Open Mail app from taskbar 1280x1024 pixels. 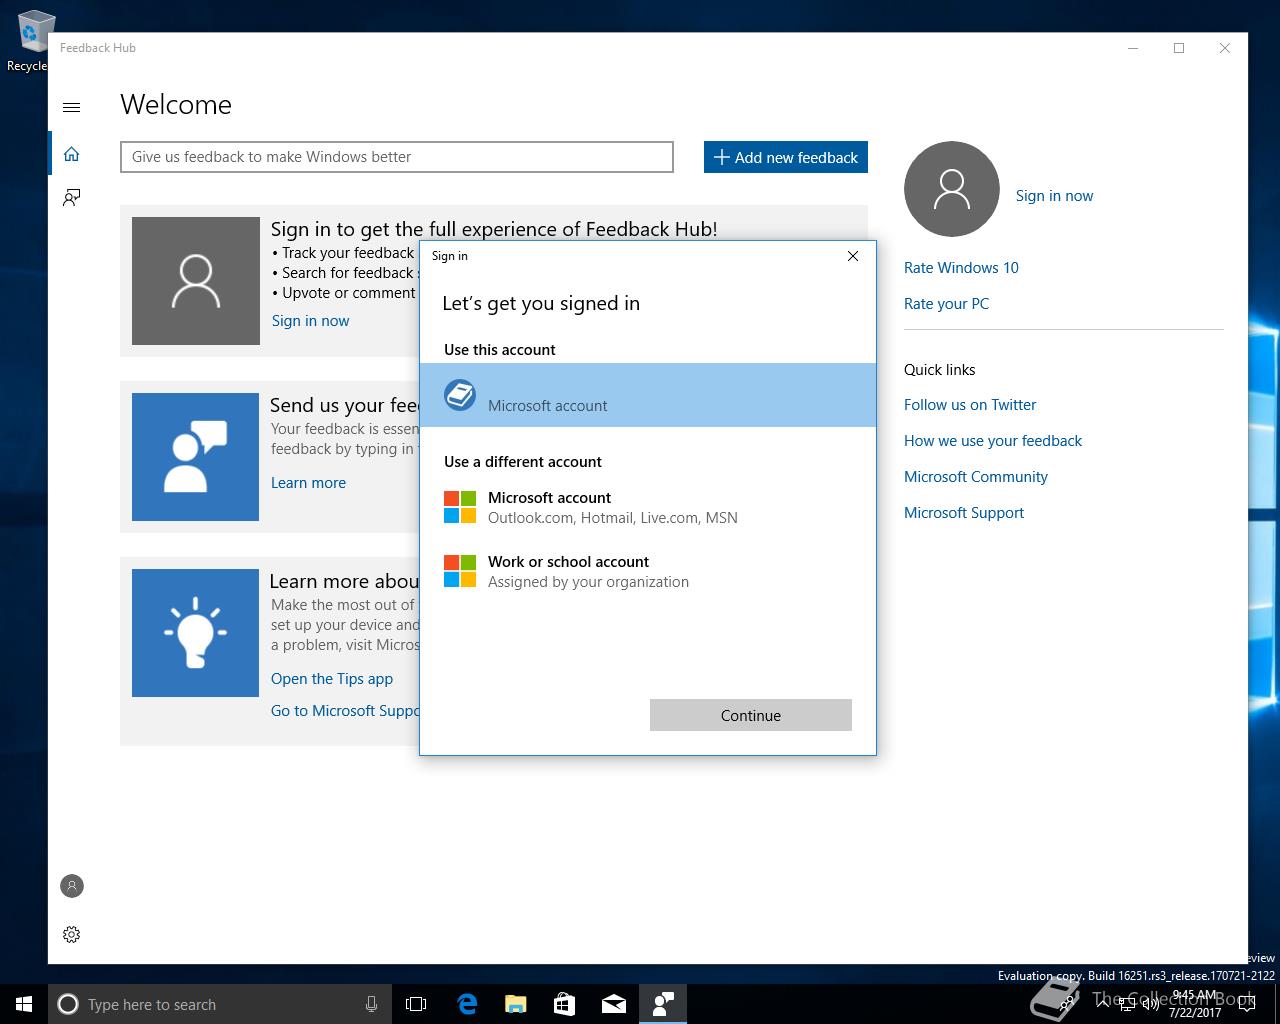[614, 1004]
